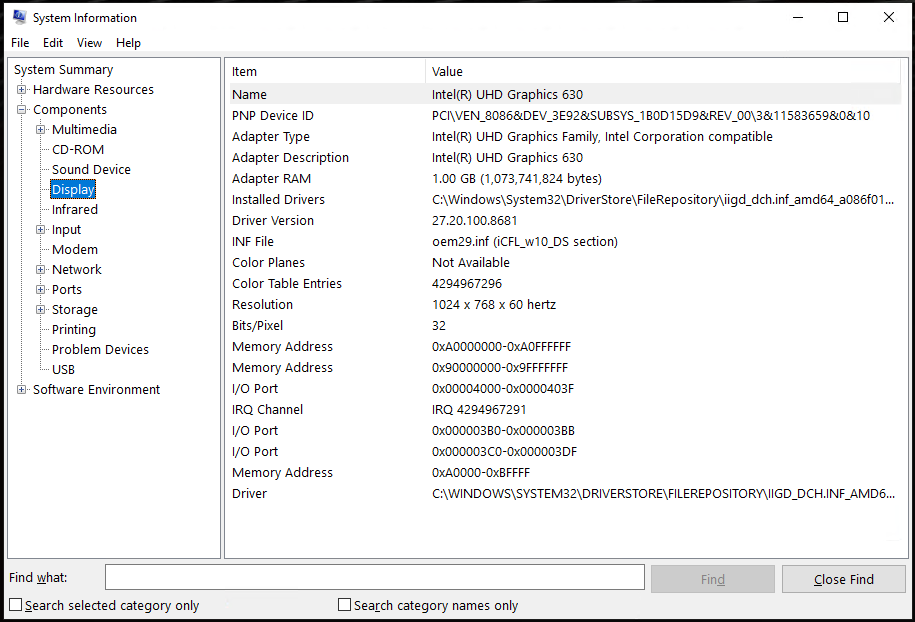
Task: Select the Ports category
Action: point(67,289)
